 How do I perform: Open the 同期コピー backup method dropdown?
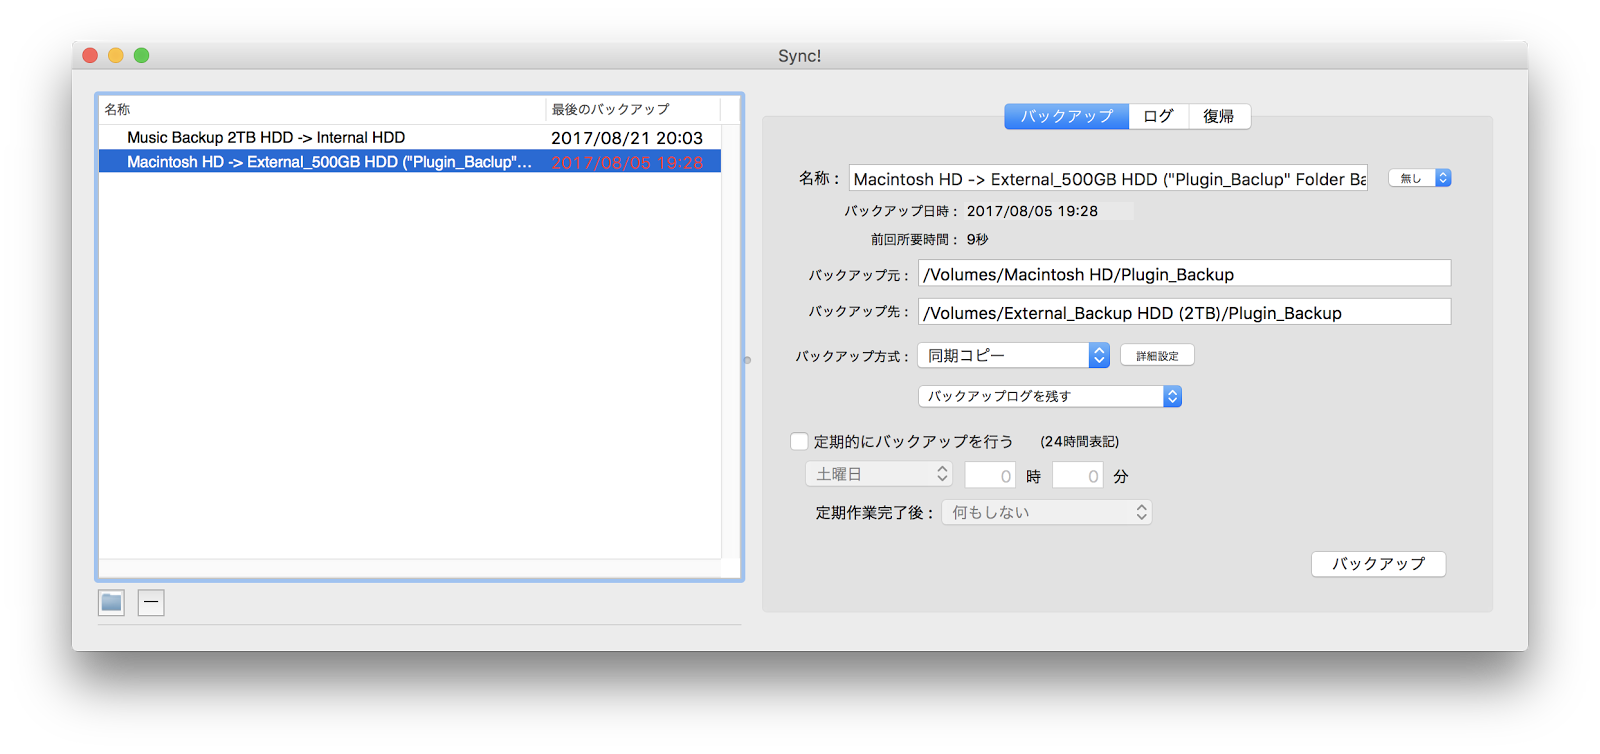point(1014,355)
